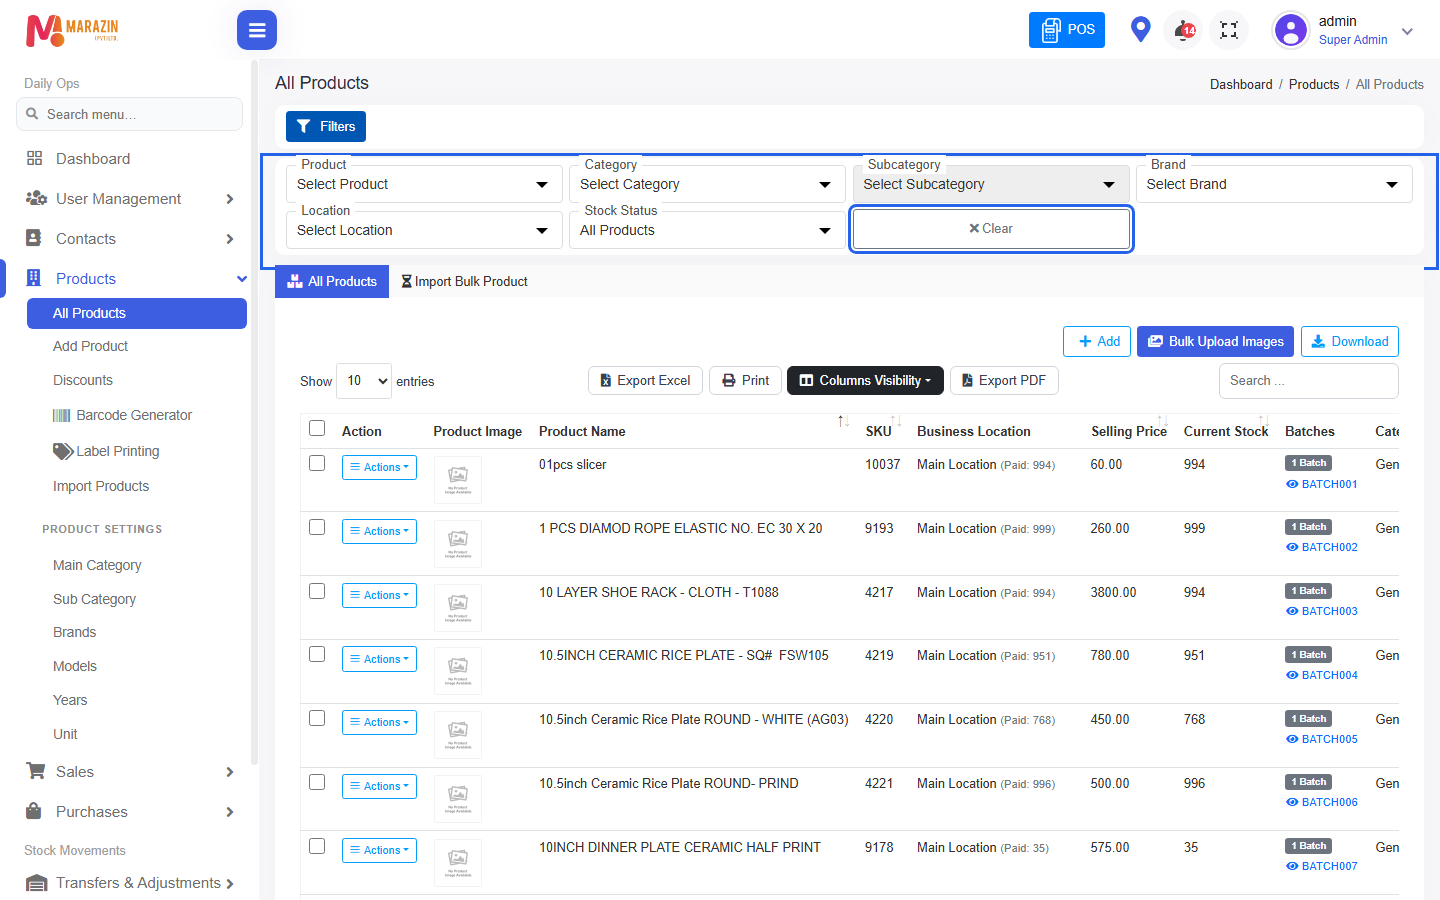Toggle fullscreen mode icon
Viewport: 1440px width, 900px height.
point(1229,30)
